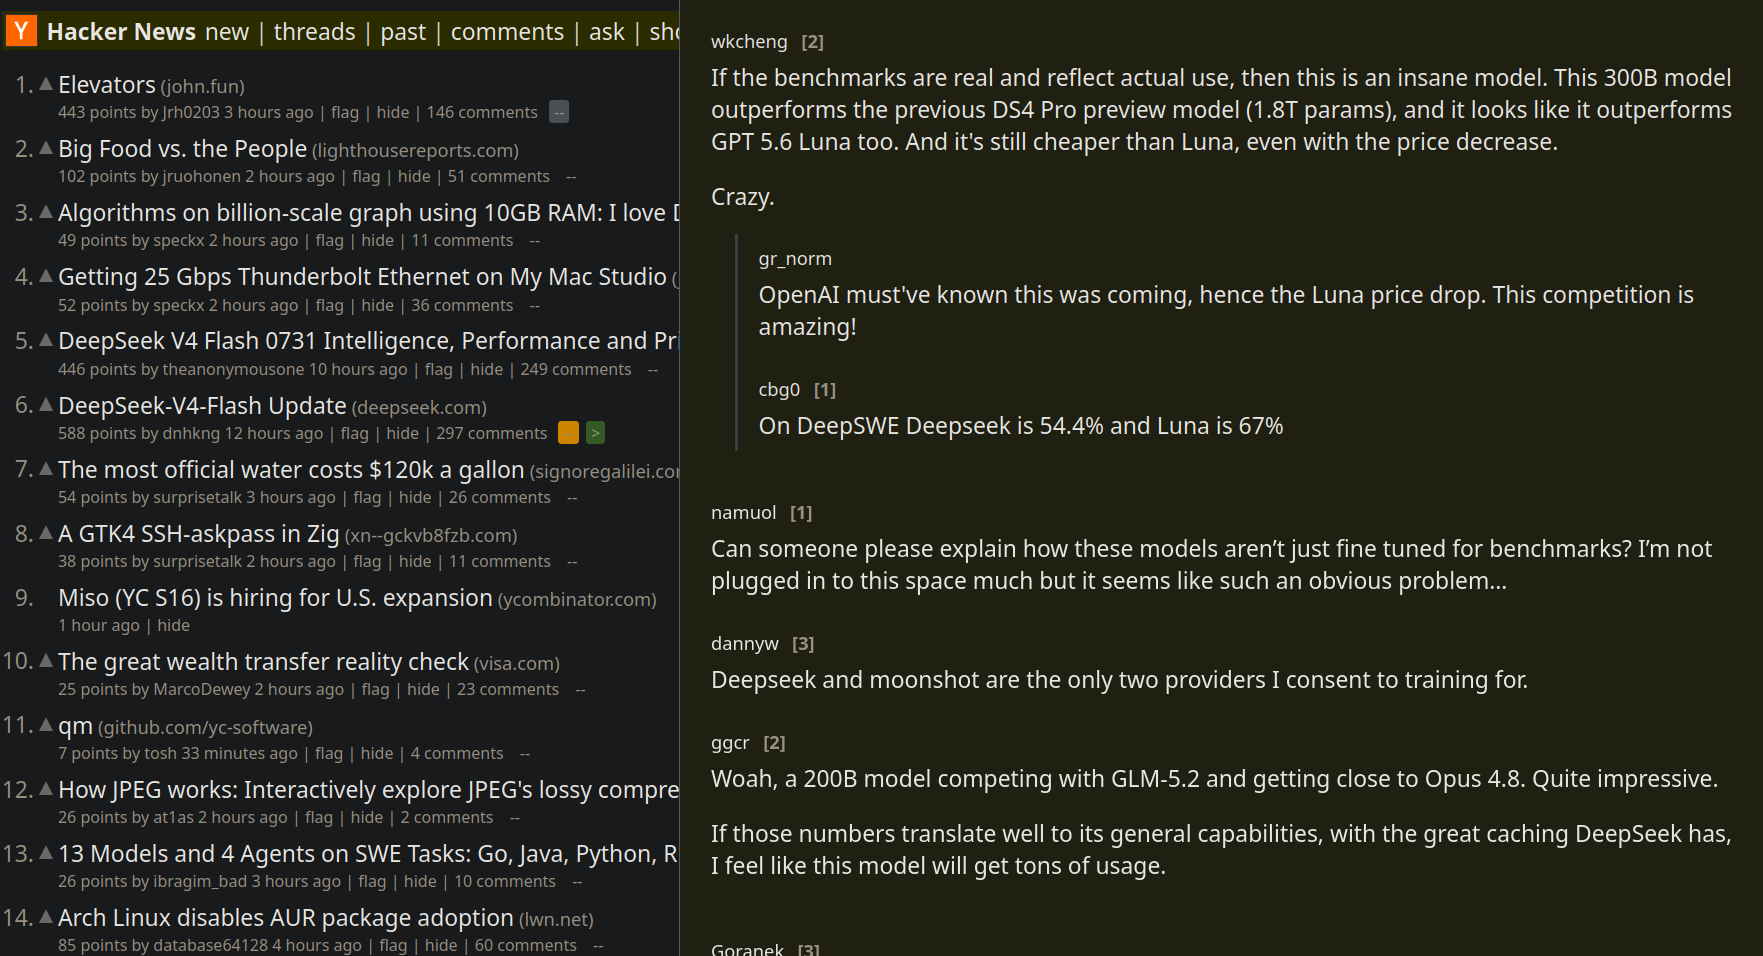Expand replies count [2] next to wkcheng
This screenshot has width=1763, height=956.
pyautogui.click(x=813, y=42)
